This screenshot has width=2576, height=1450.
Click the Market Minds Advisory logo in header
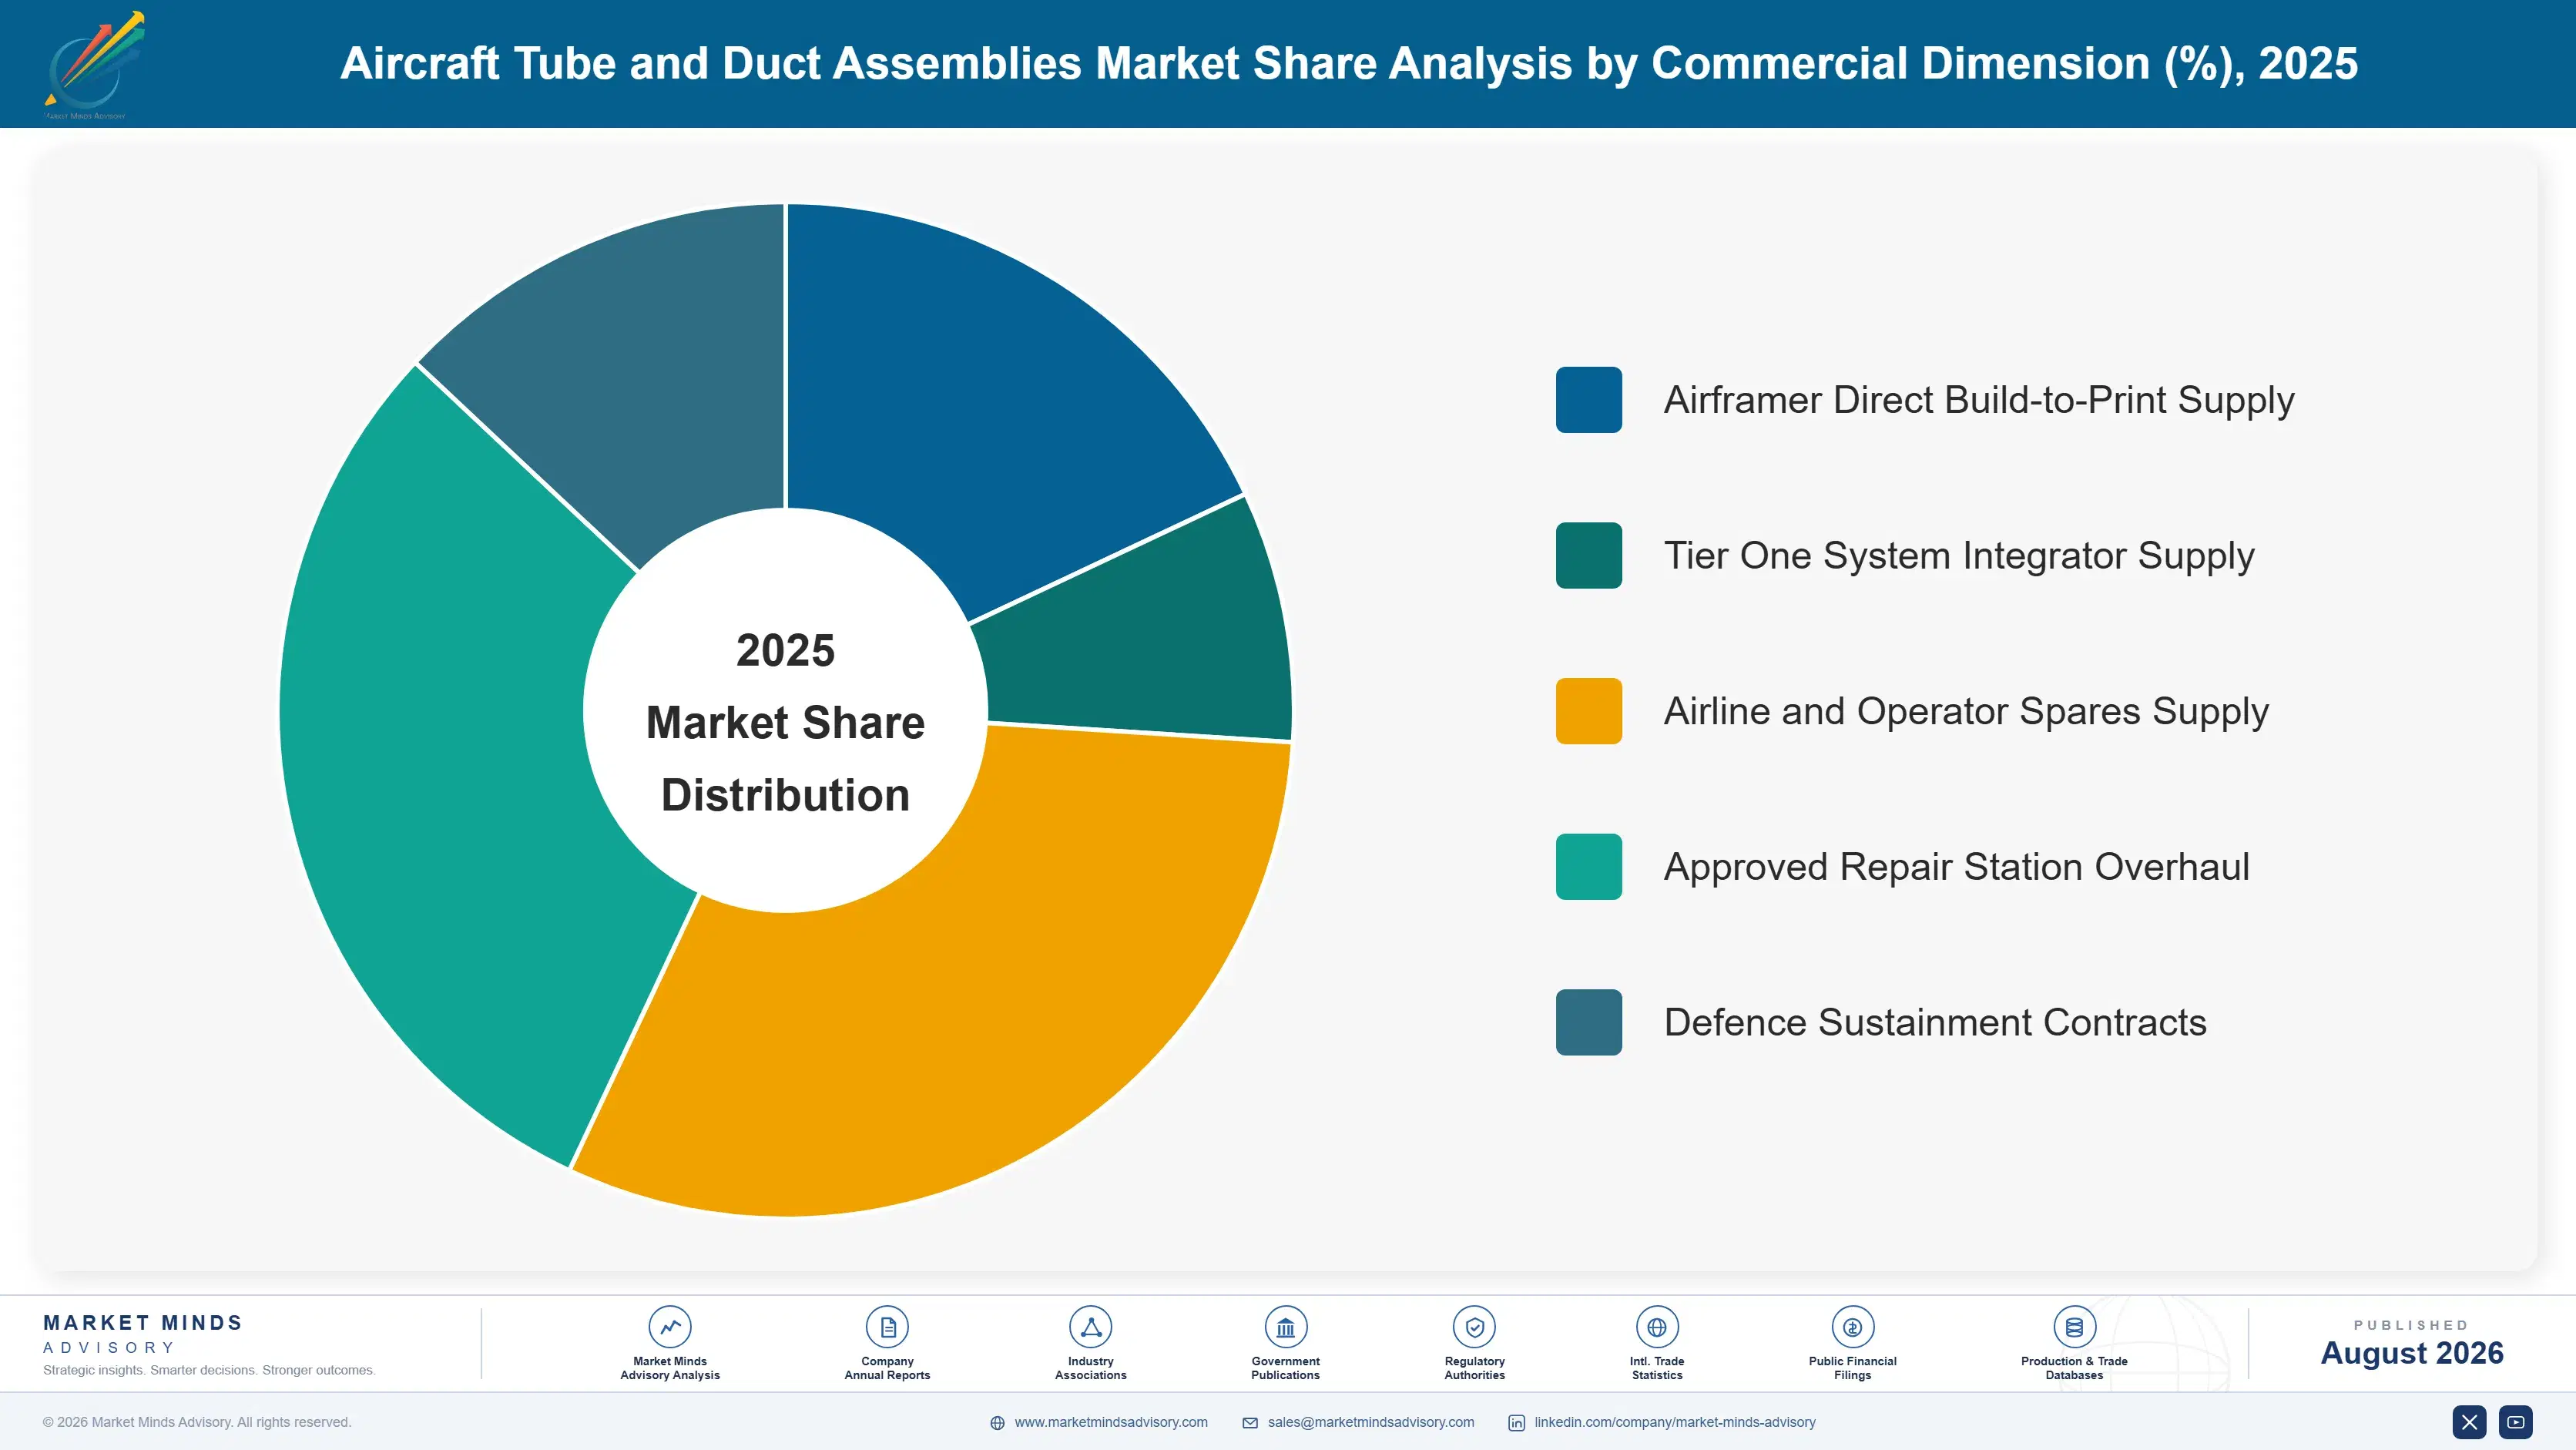[x=95, y=65]
